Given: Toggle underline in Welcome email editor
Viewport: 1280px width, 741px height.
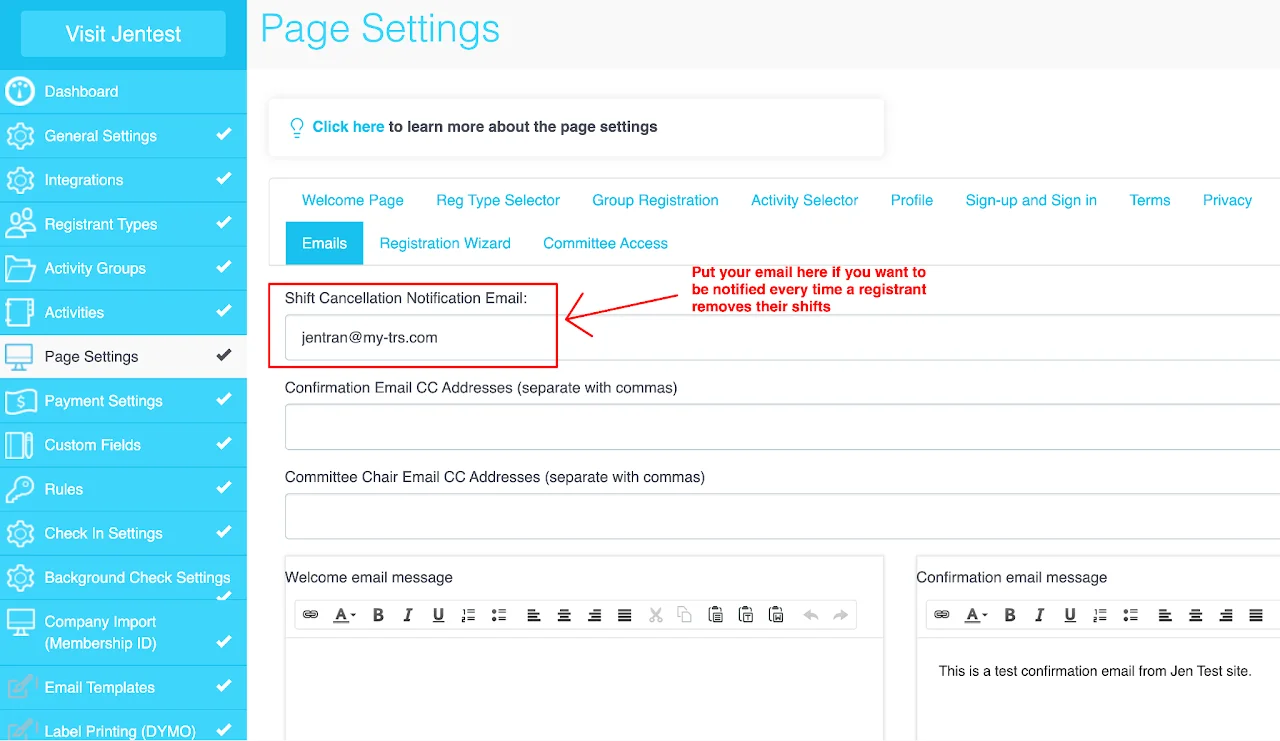Looking at the screenshot, I should 438,615.
